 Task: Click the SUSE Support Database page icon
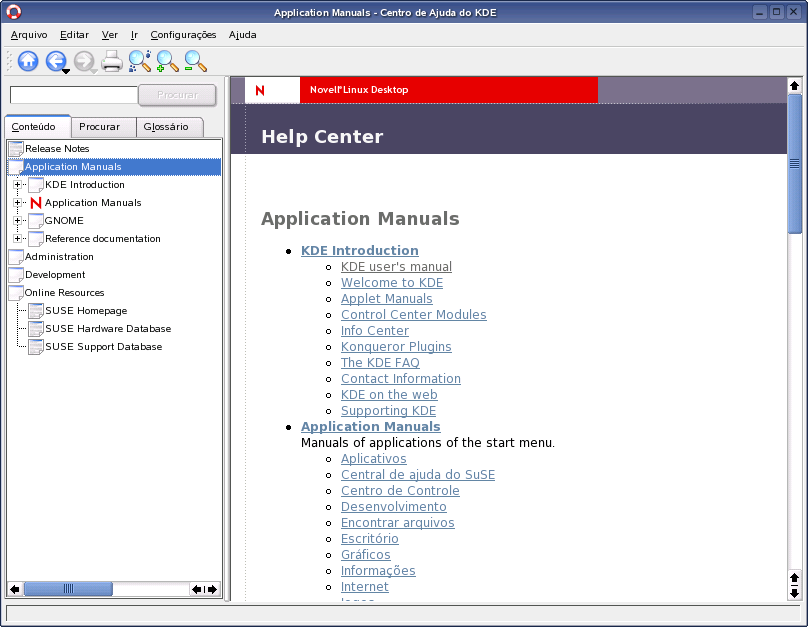[x=36, y=347]
